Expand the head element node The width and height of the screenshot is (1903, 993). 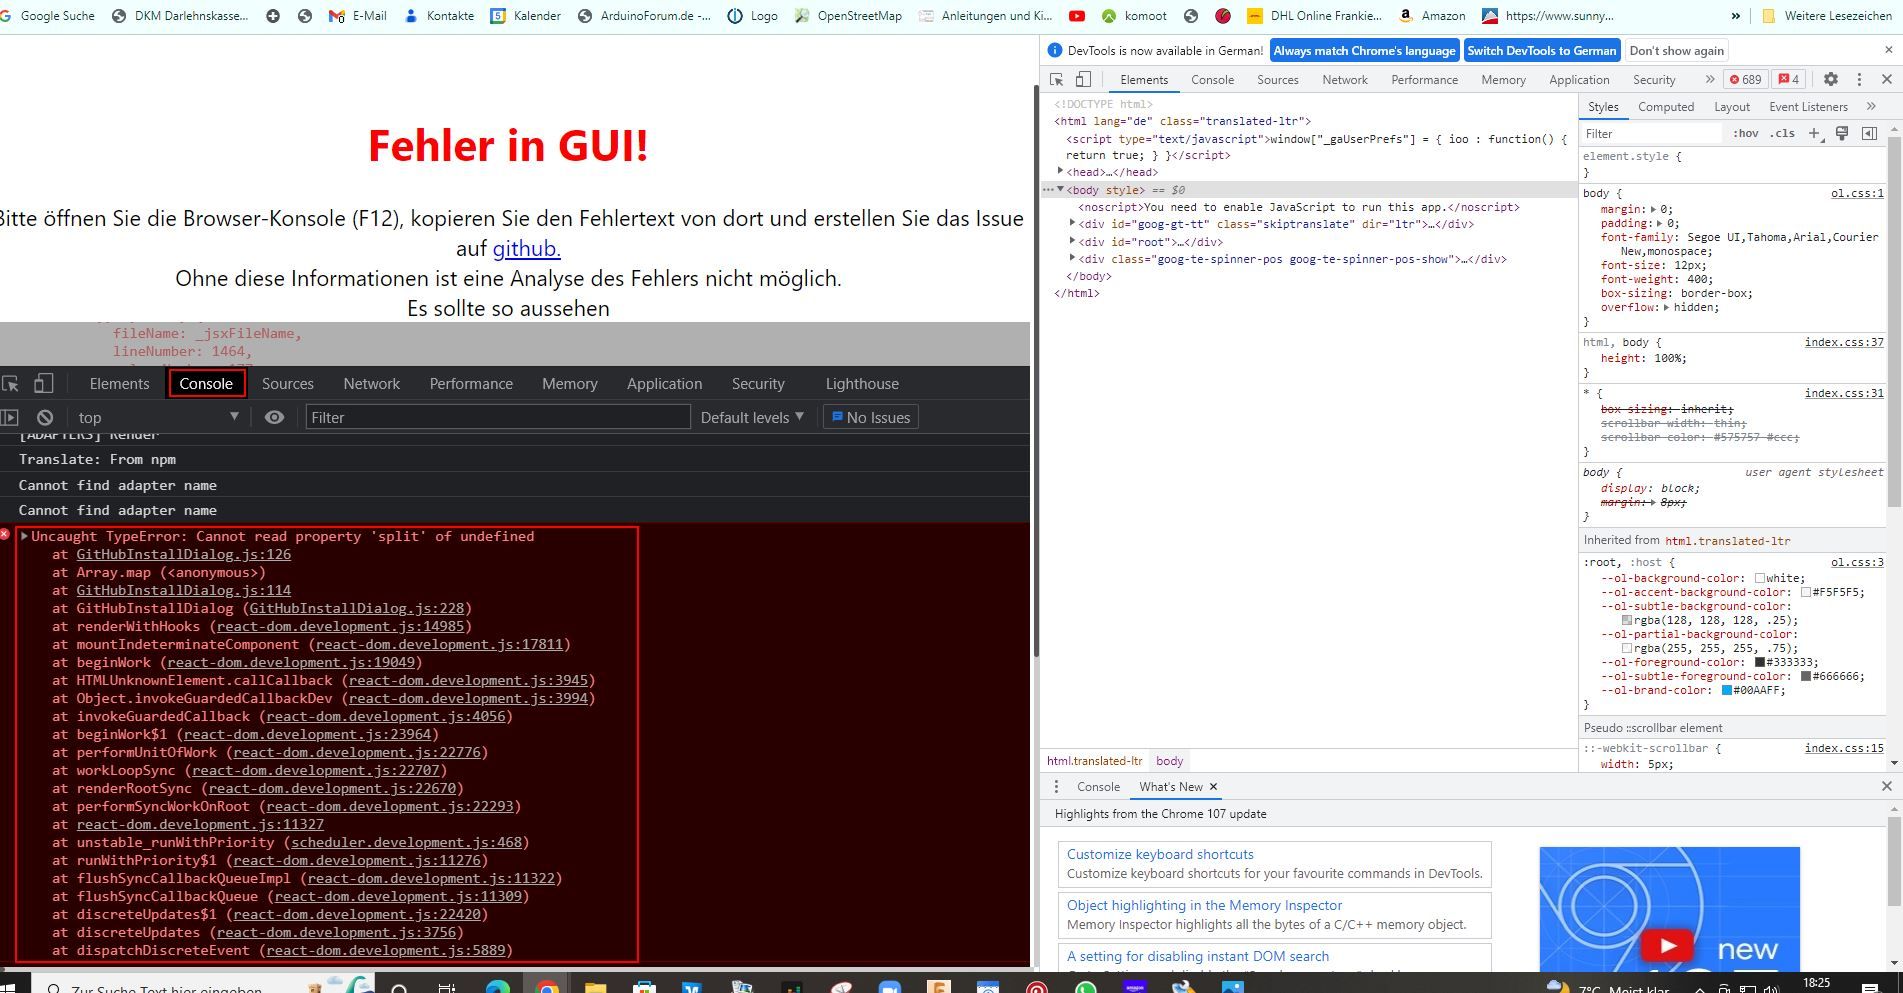click(x=1060, y=172)
